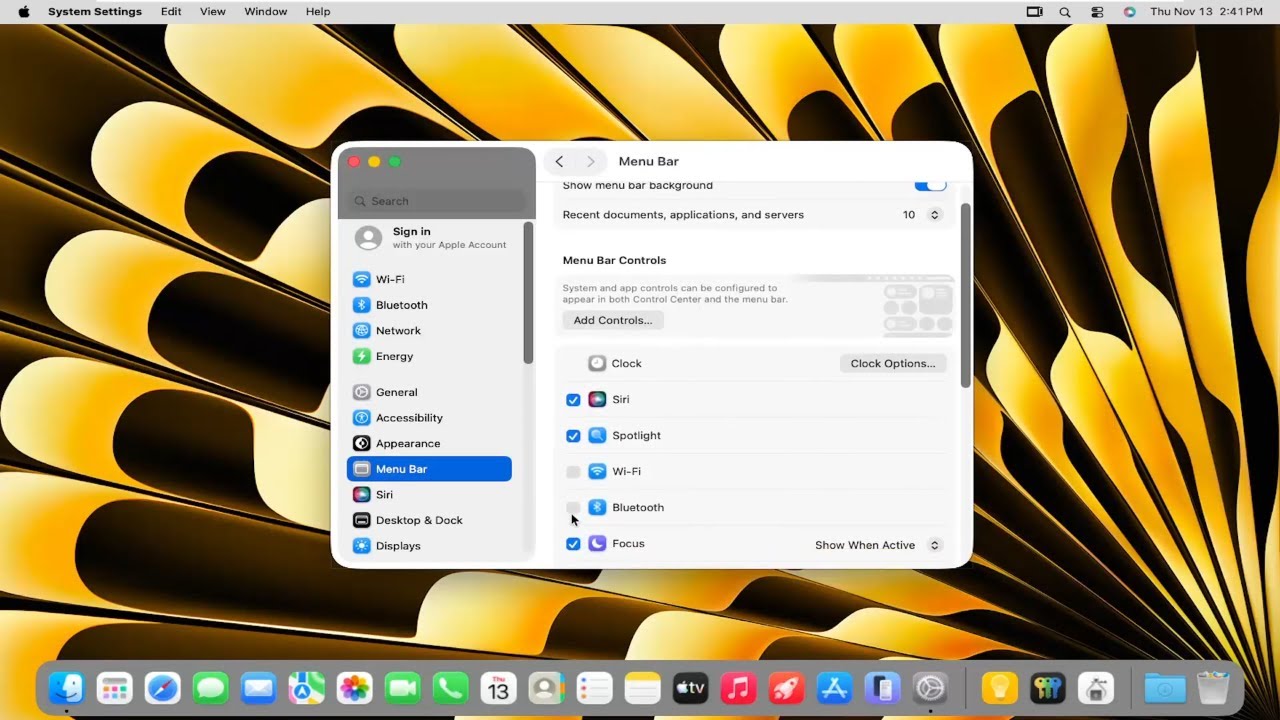Select Menu Bar in sidebar

point(429,469)
